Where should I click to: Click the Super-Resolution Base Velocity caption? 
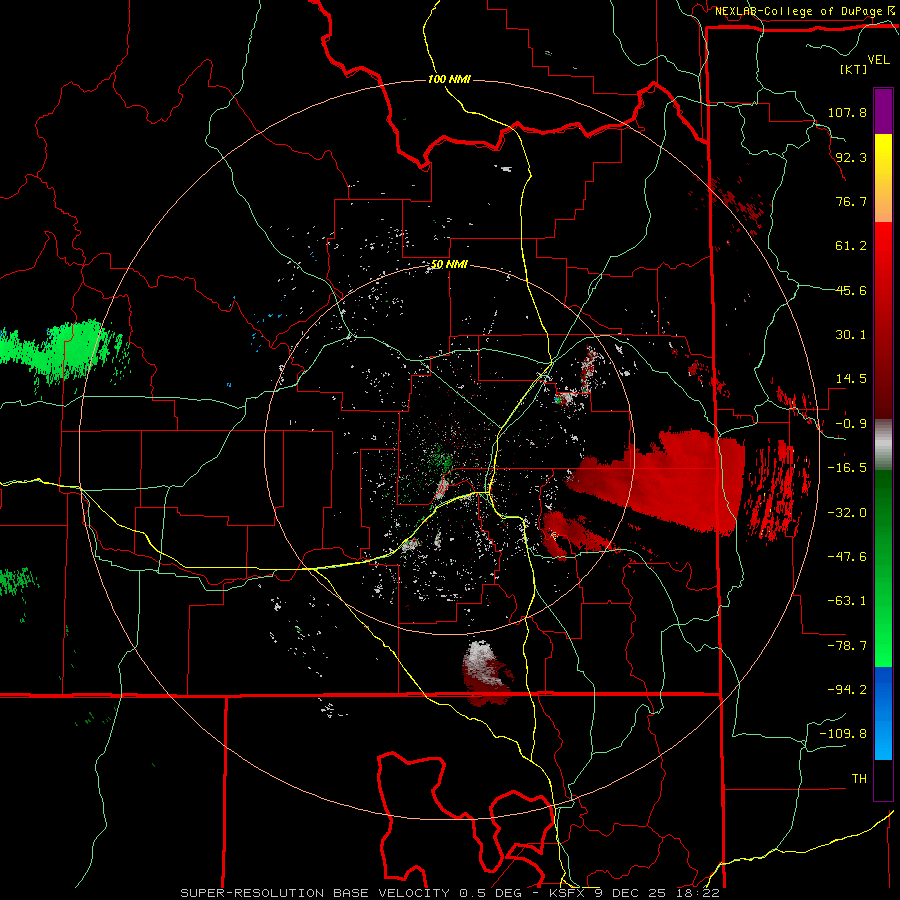click(449, 893)
